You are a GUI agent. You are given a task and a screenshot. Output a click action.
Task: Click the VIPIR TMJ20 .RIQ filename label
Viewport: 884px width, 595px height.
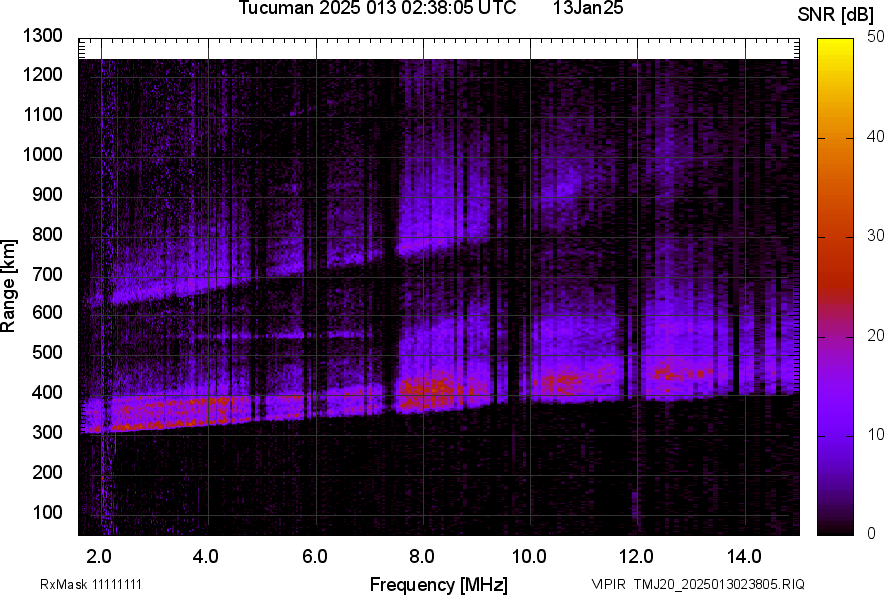[697, 584]
